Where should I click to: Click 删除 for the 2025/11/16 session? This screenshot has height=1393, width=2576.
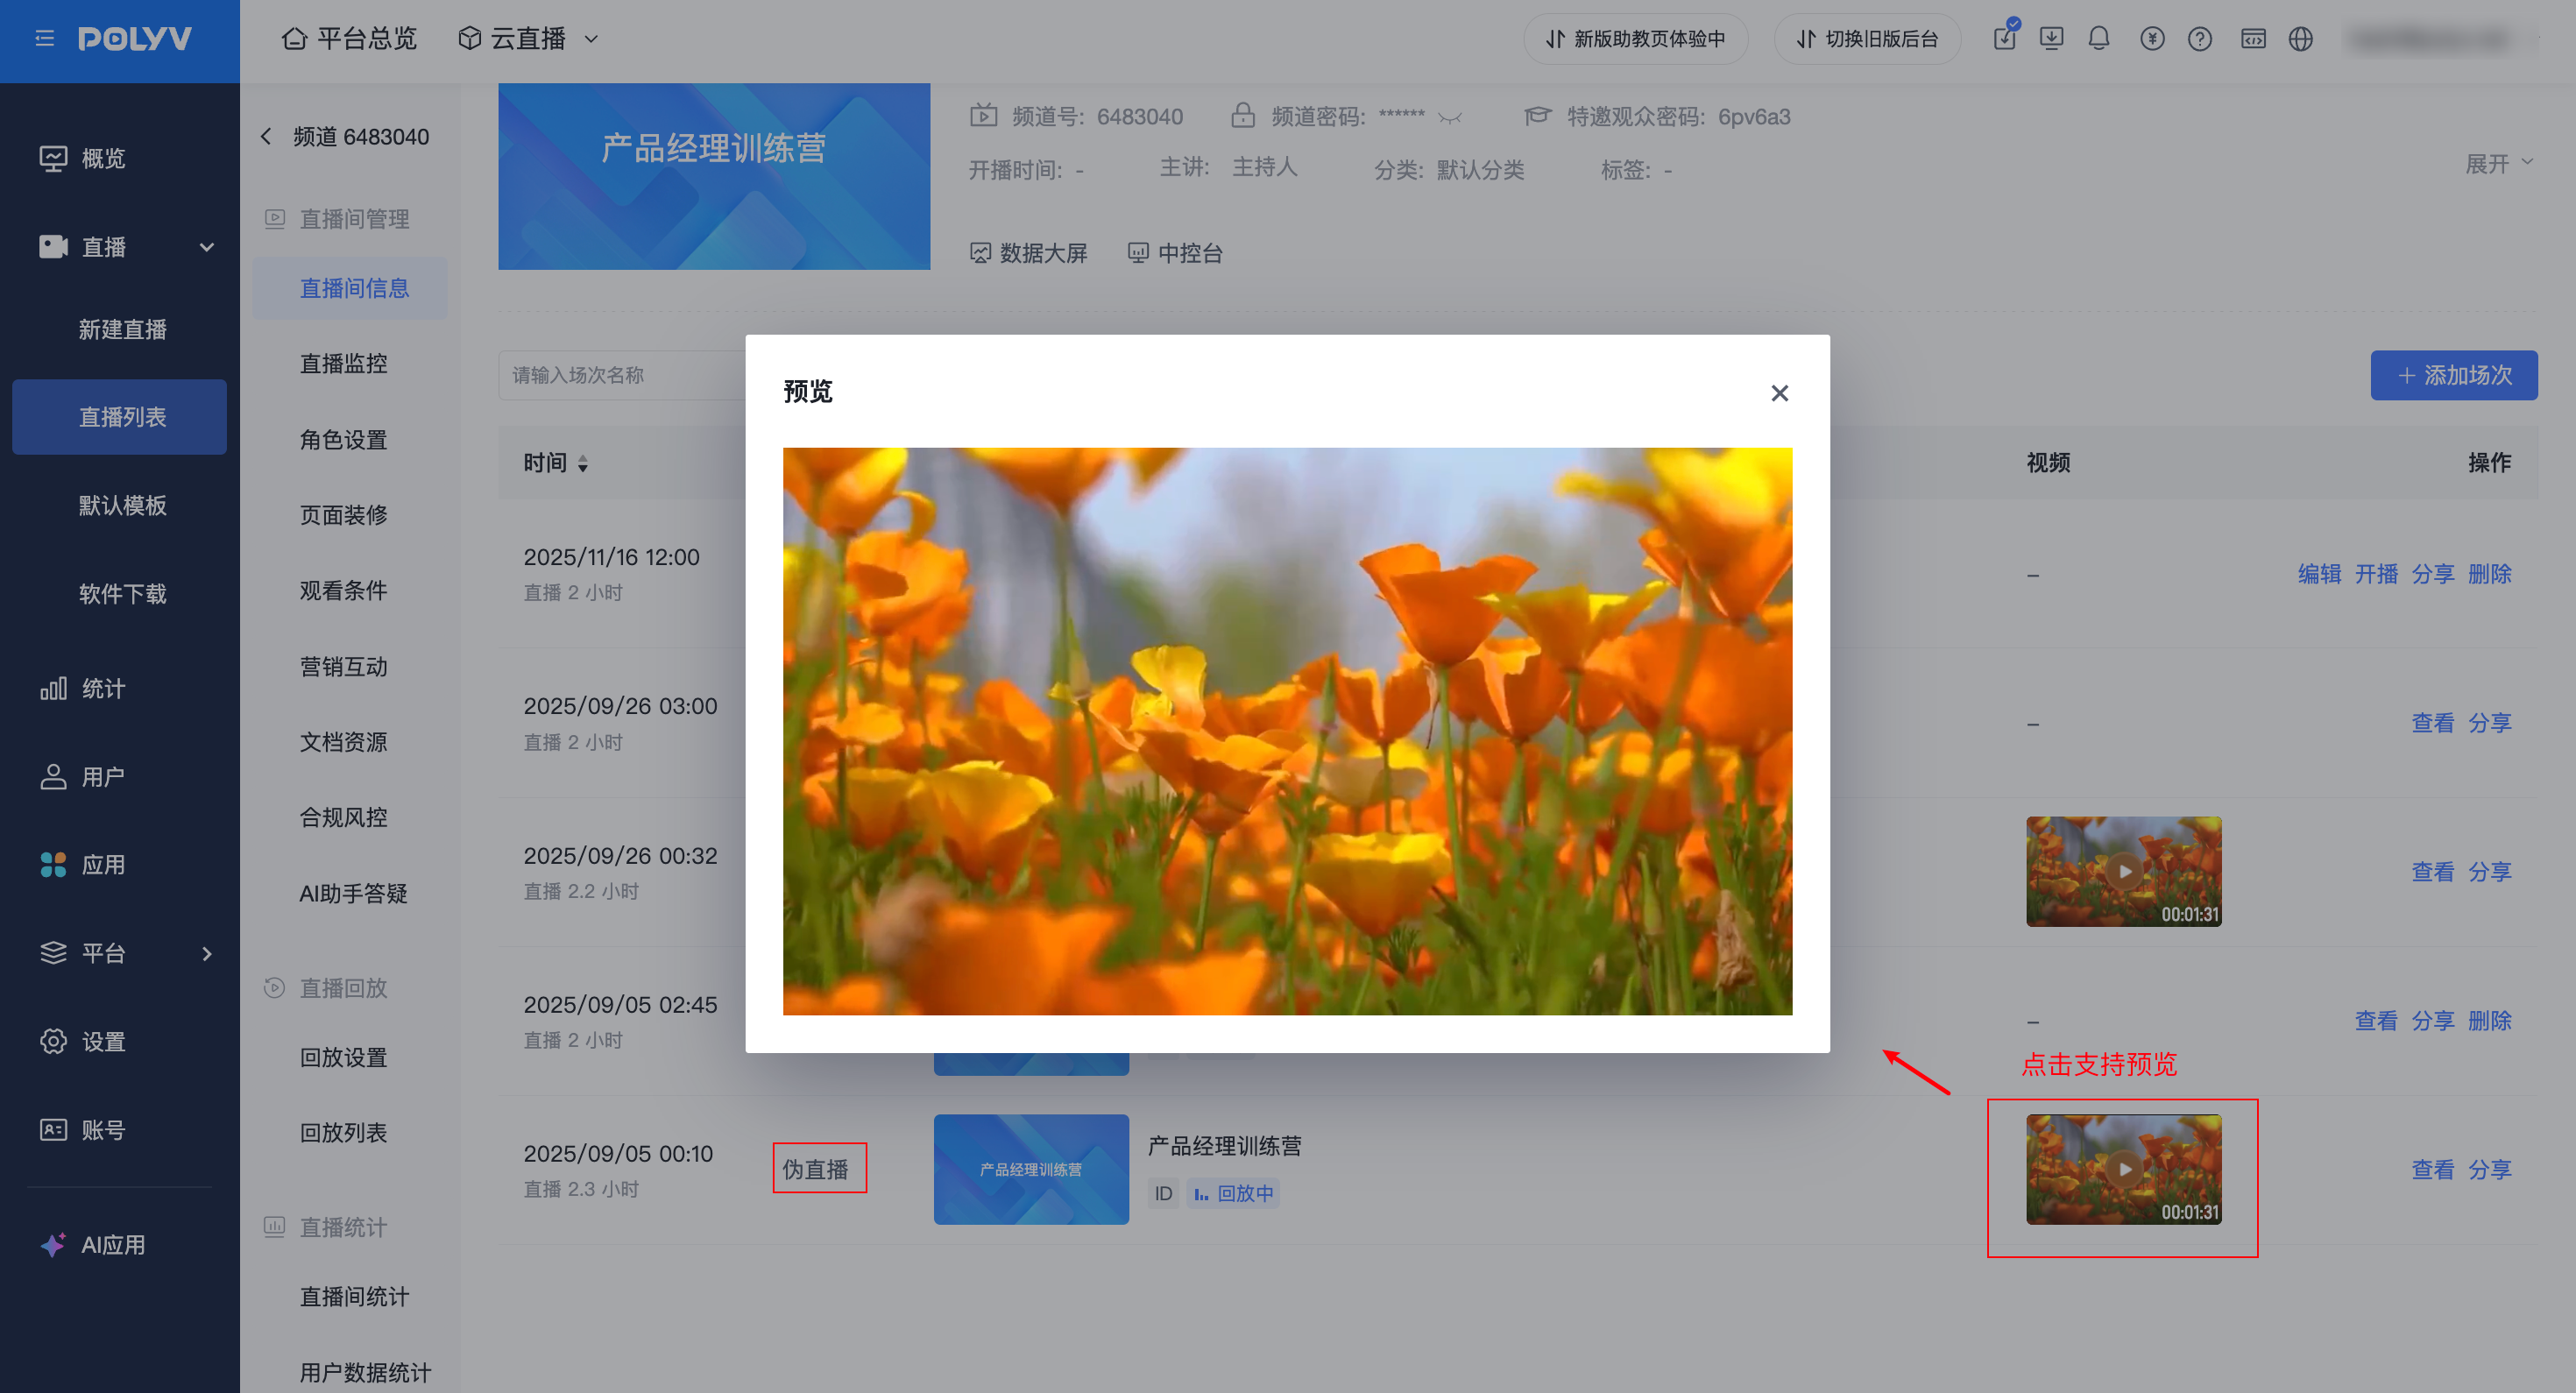click(2490, 573)
